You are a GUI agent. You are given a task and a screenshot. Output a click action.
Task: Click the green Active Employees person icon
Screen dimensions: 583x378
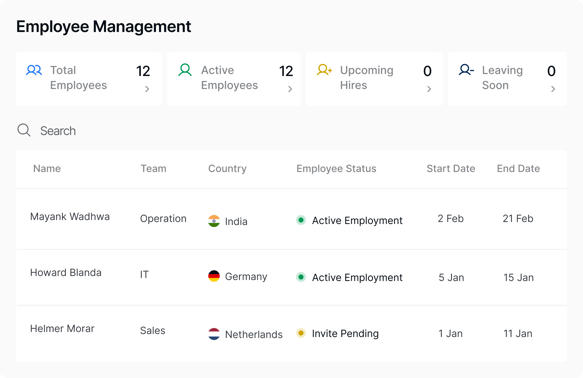(x=185, y=70)
